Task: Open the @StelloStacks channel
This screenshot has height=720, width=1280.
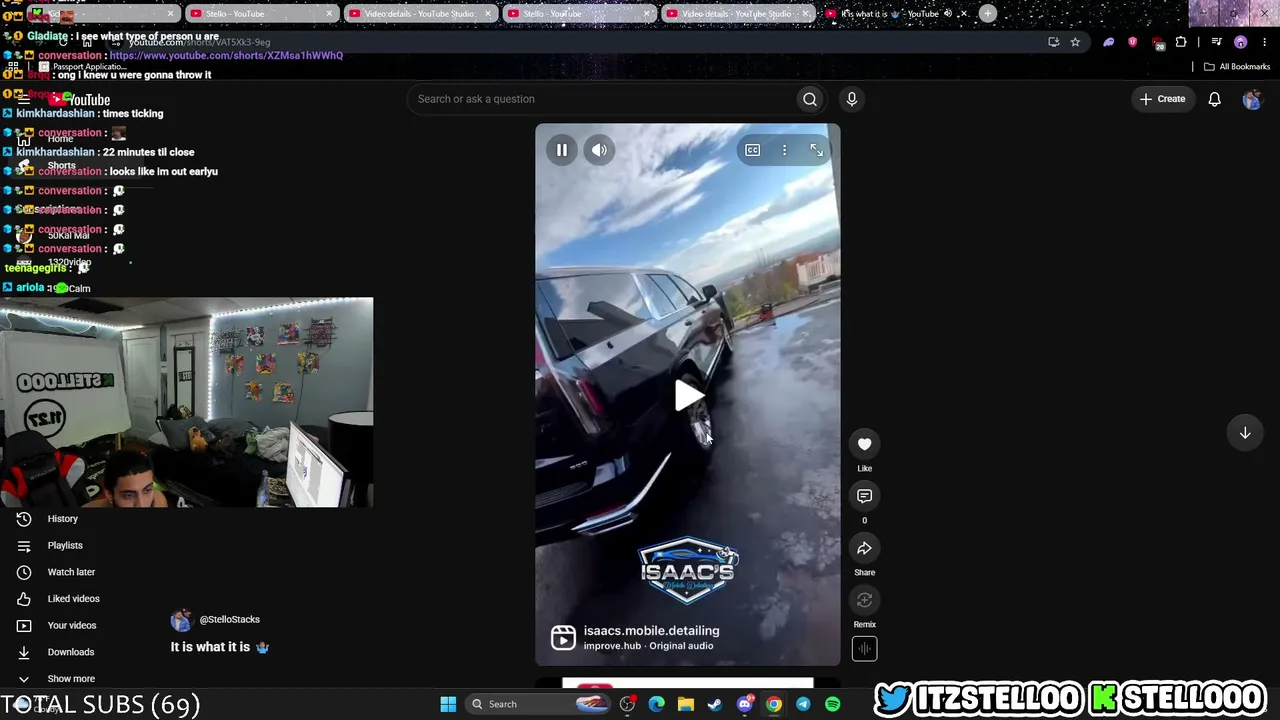Action: point(229,620)
